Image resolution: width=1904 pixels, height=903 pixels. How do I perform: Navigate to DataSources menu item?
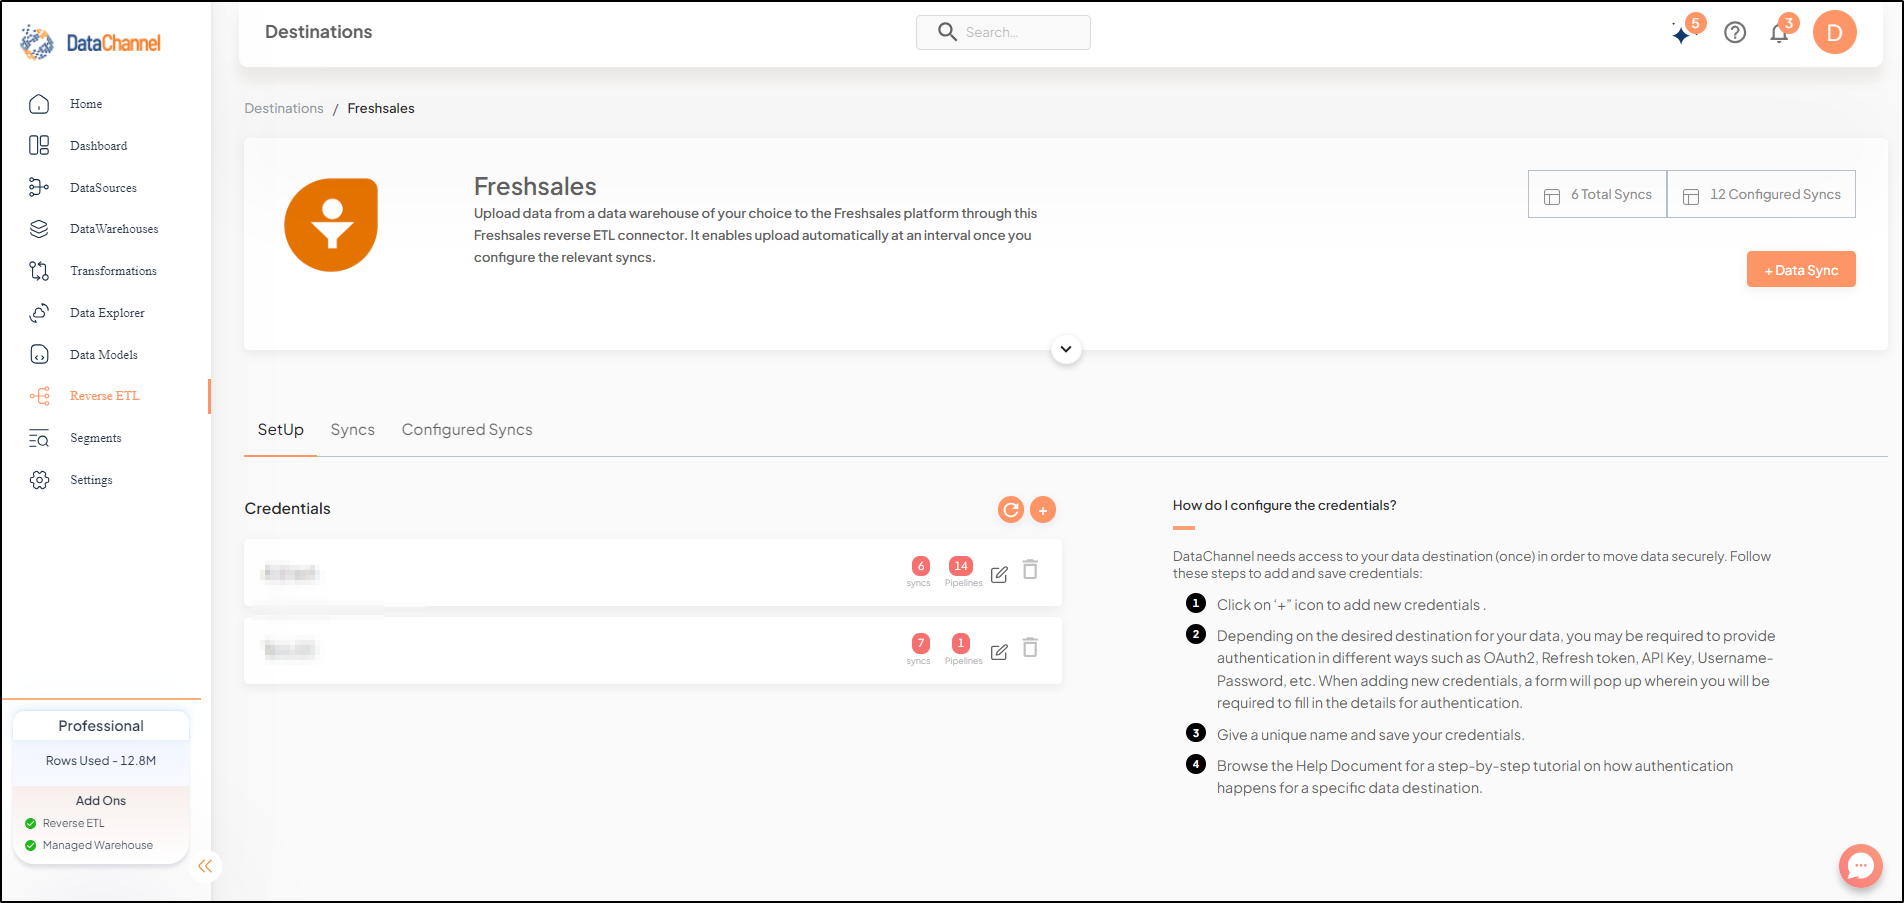[103, 188]
